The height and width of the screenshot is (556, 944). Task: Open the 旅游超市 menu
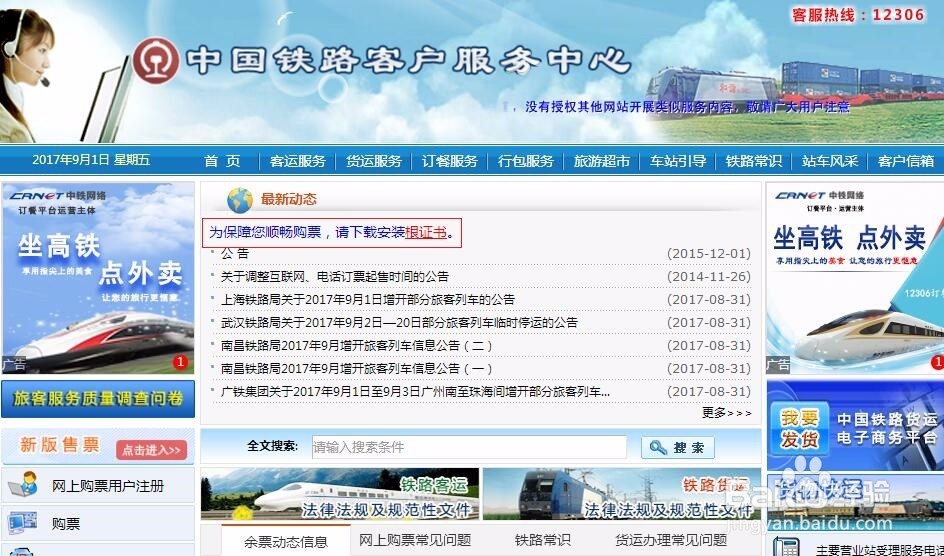coord(601,161)
